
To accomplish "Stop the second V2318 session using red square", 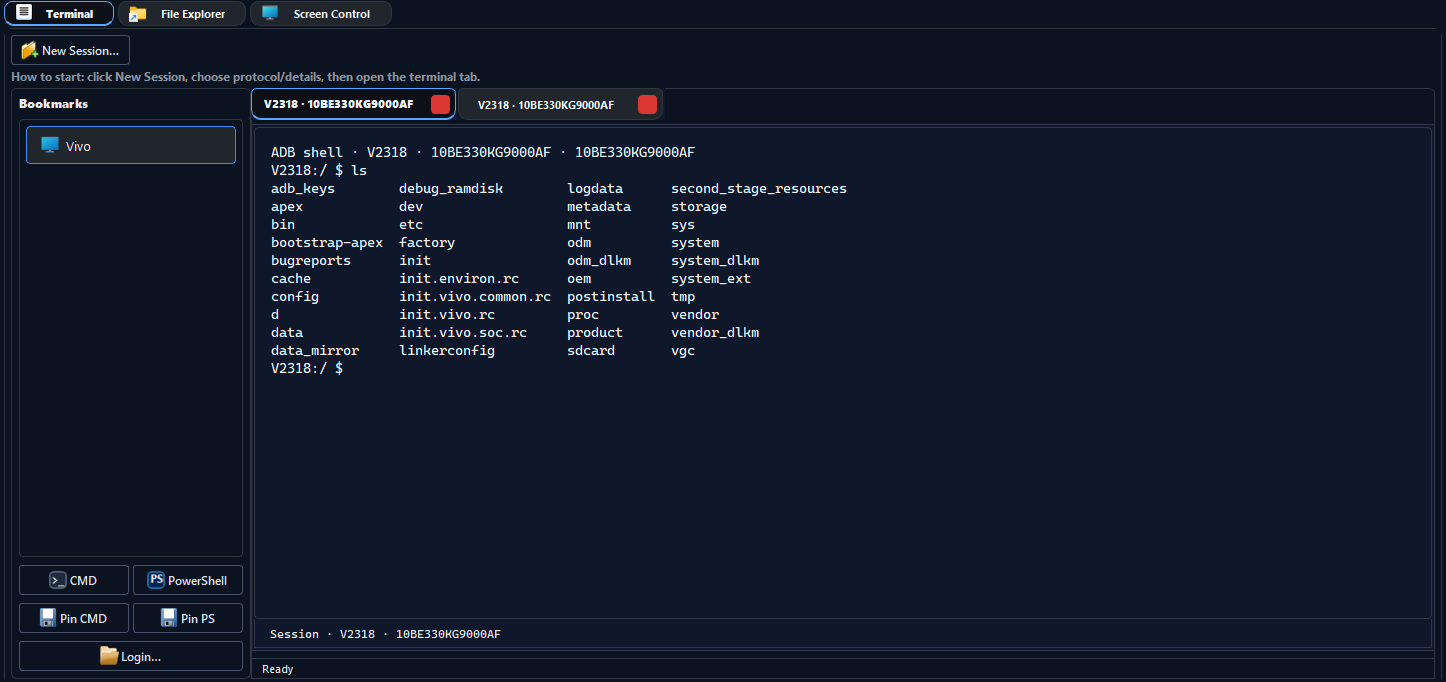I will [x=647, y=103].
